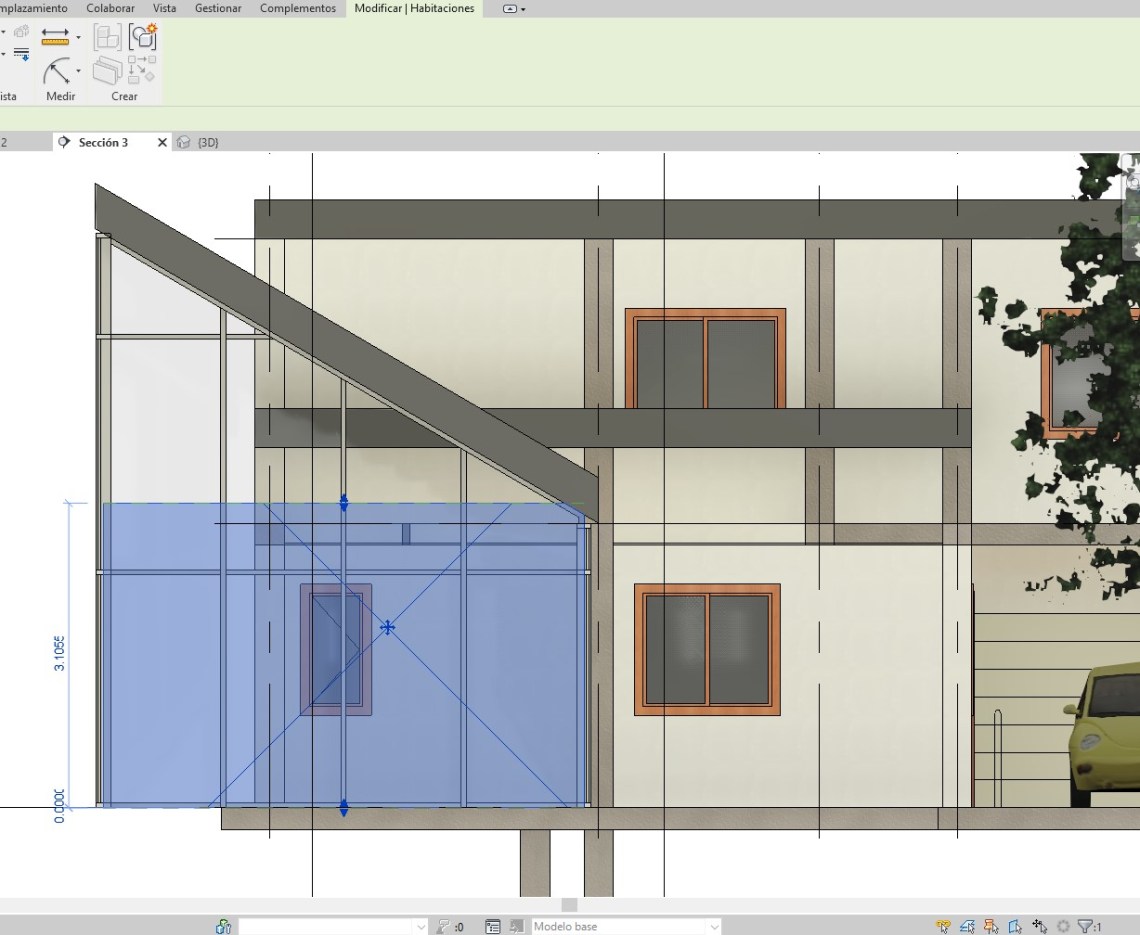Toggle Select Underlay Elements option
Image resolution: width=1140 pixels, height=935 pixels.
click(967, 927)
